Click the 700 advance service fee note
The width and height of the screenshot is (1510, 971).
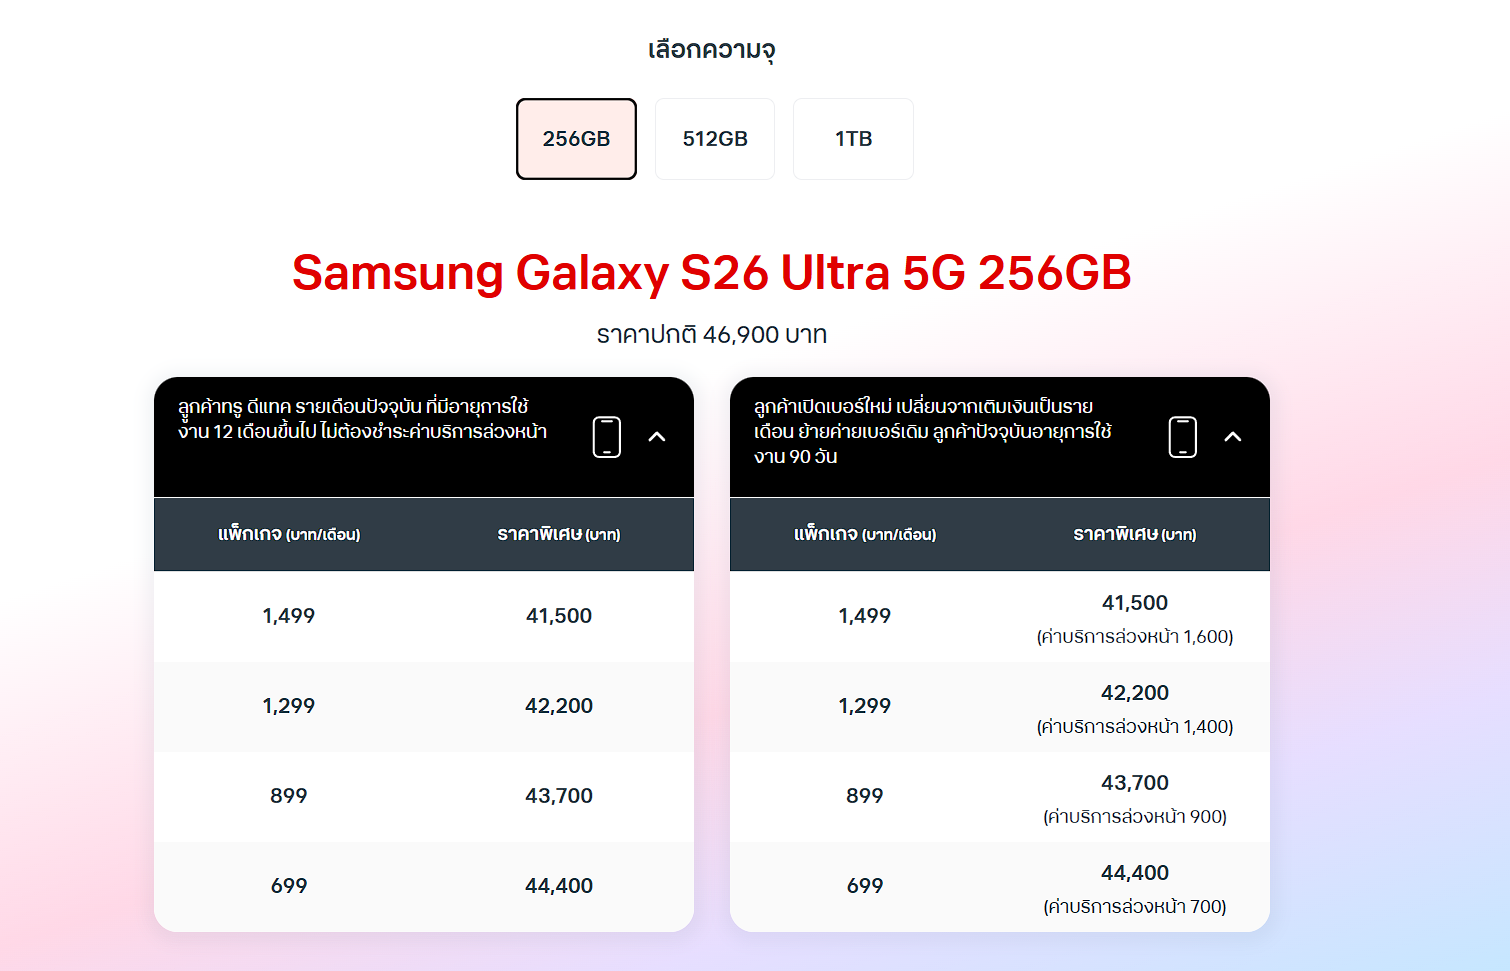pos(1134,907)
